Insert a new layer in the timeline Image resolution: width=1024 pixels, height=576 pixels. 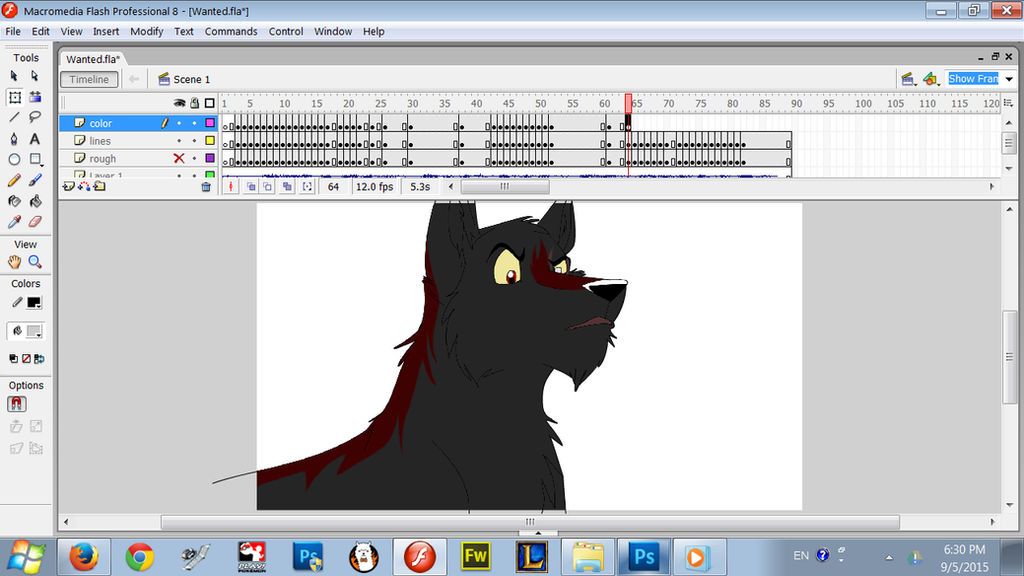pyautogui.click(x=68, y=186)
